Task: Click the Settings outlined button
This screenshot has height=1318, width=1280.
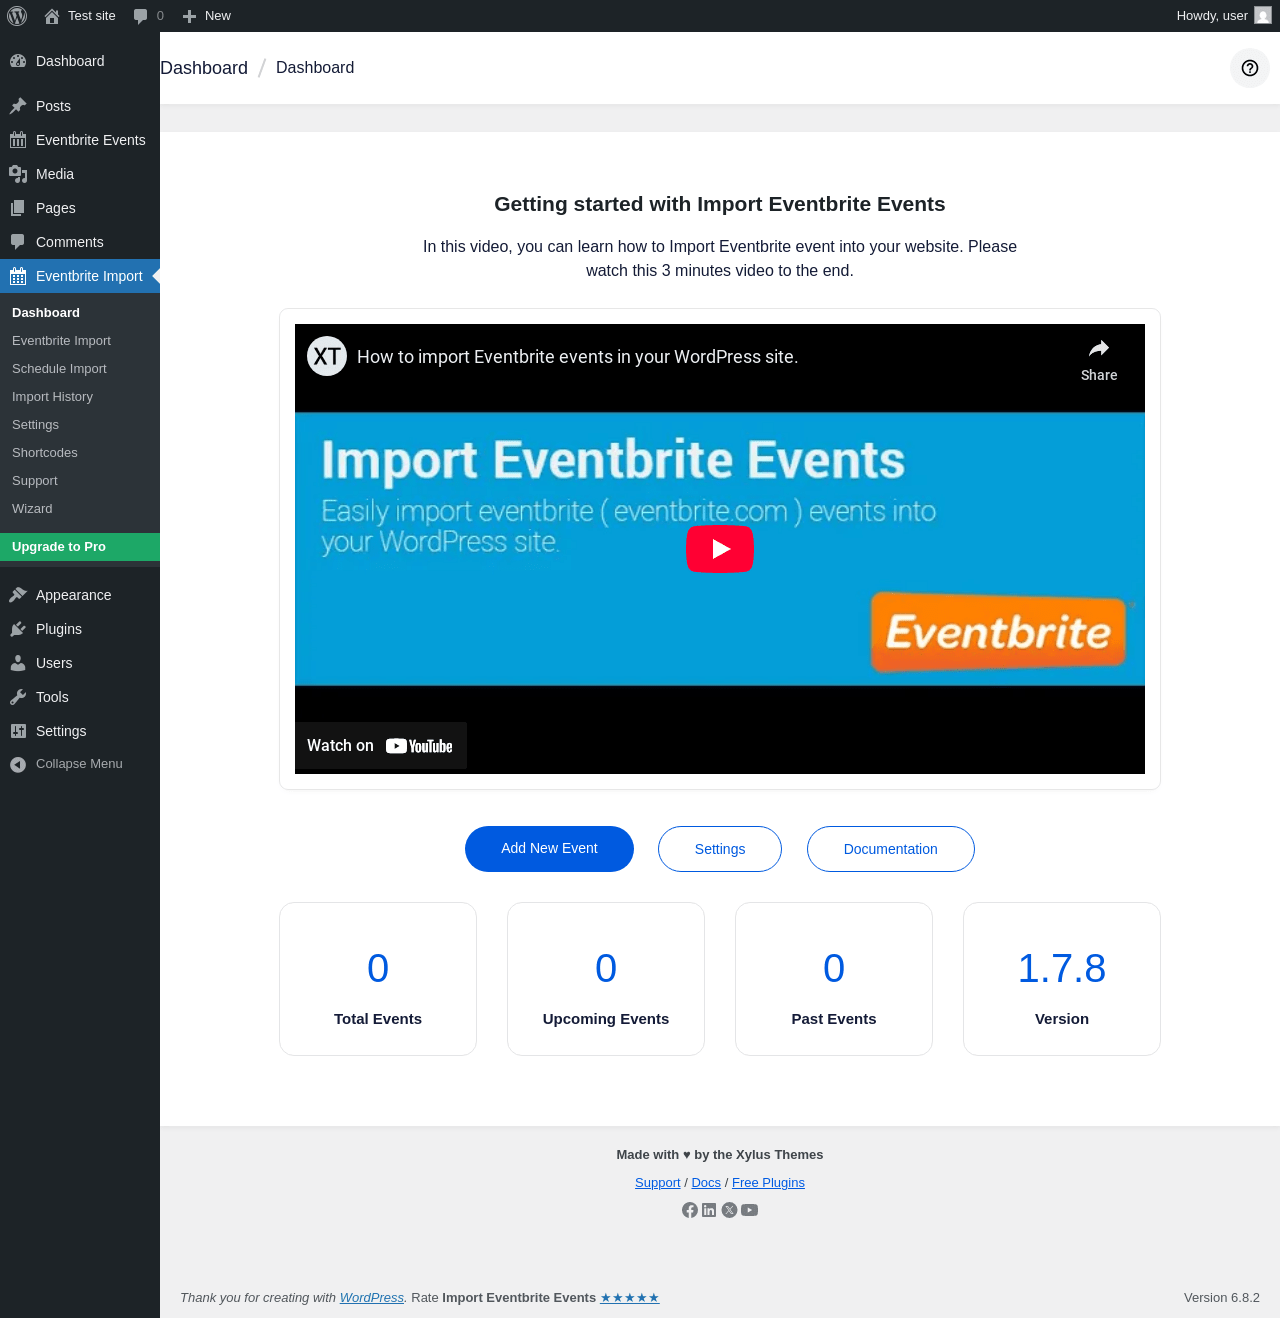Action: pos(720,849)
